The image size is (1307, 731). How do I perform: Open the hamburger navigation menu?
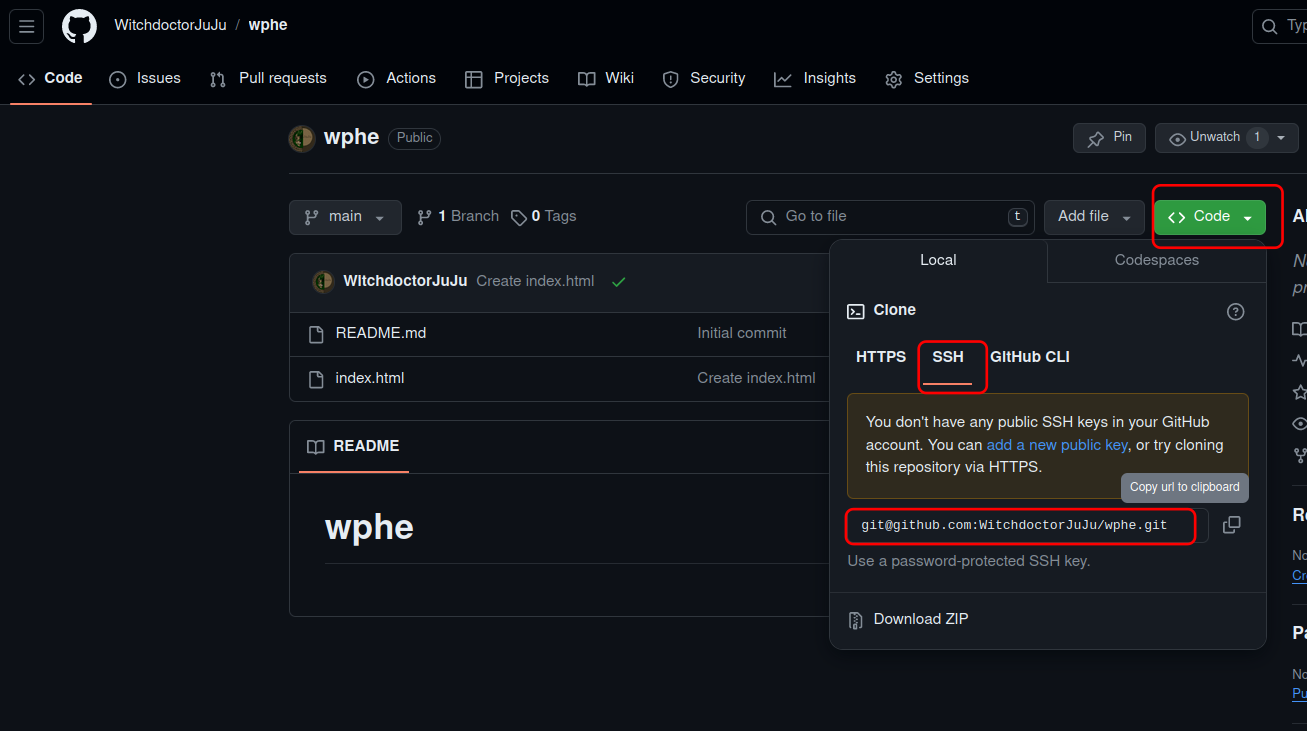click(x=26, y=26)
